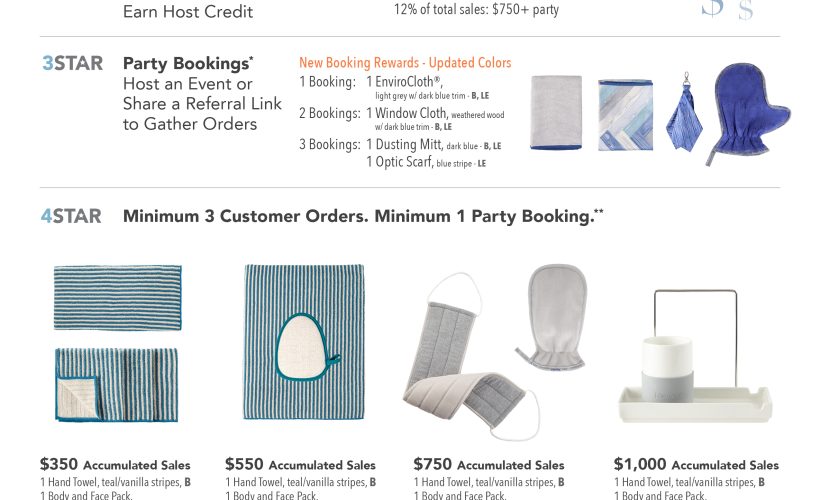Click the folded teal striped hand towel image
The height and width of the screenshot is (500, 820).
117,385
